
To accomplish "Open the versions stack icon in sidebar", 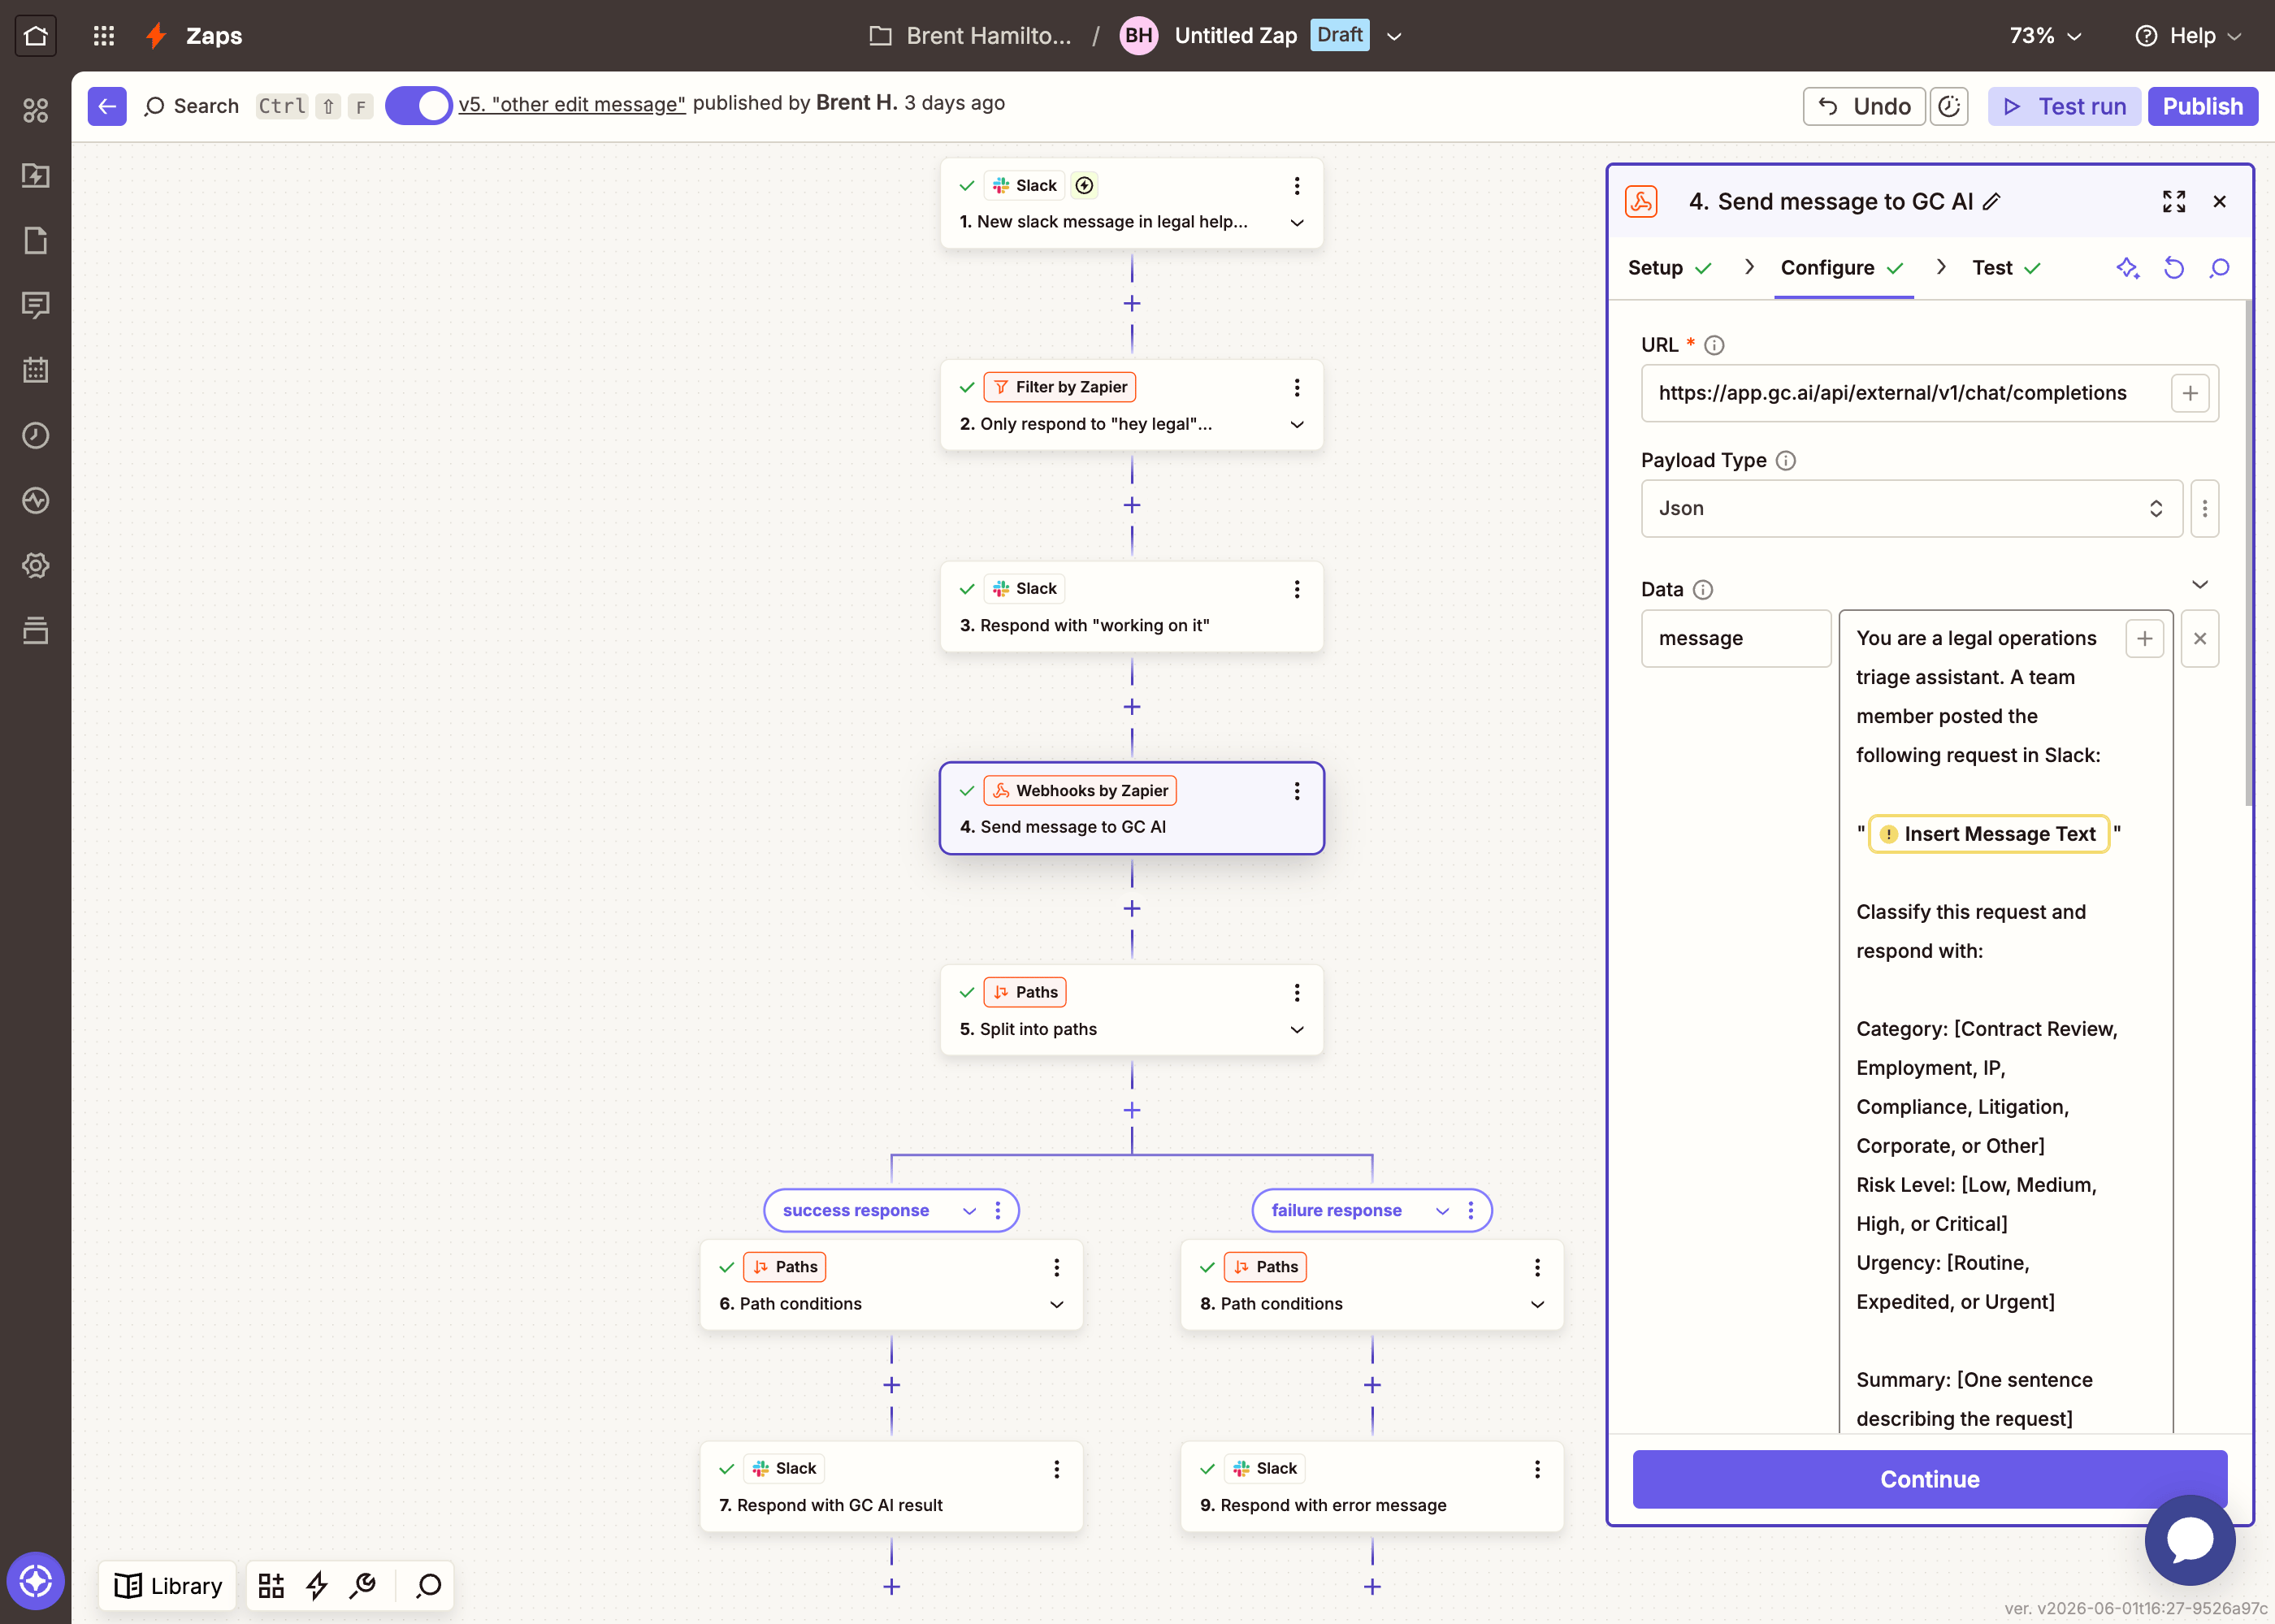I will 35,631.
